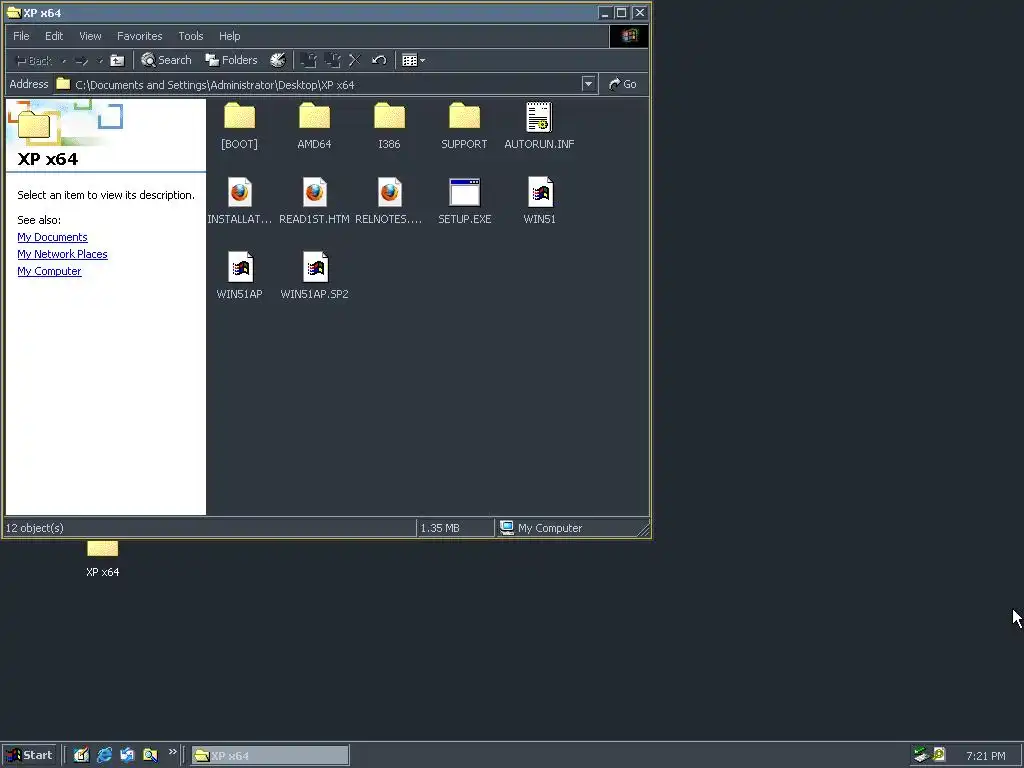The image size is (1024, 768).
Task: Click the Back button
Action: coord(33,61)
